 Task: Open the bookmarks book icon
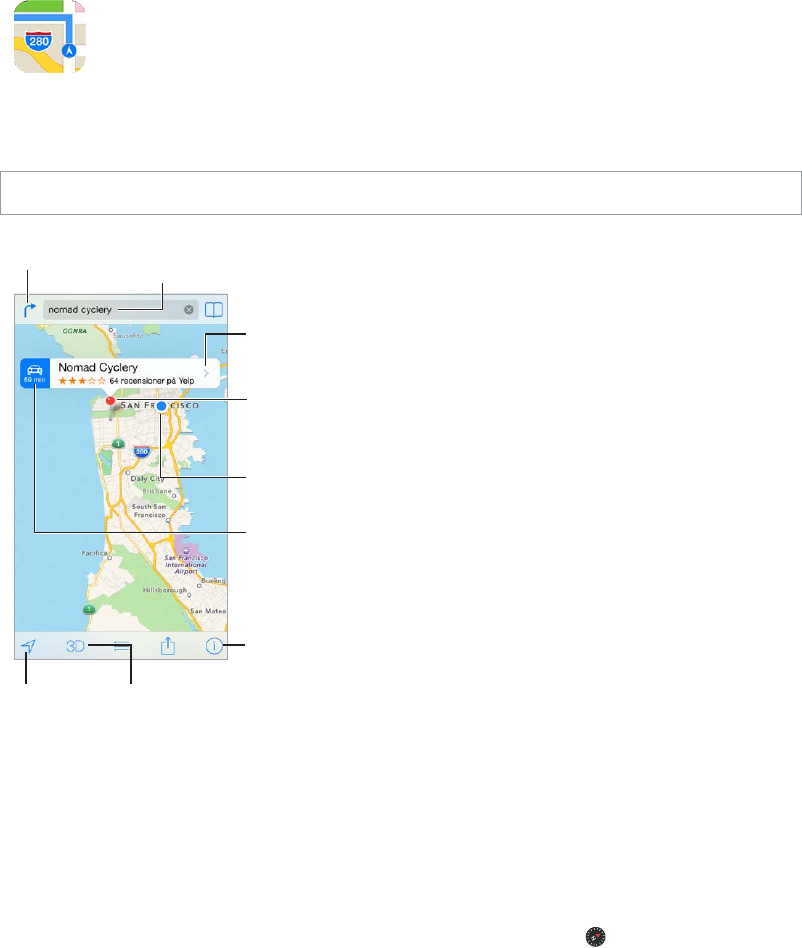pos(214,310)
